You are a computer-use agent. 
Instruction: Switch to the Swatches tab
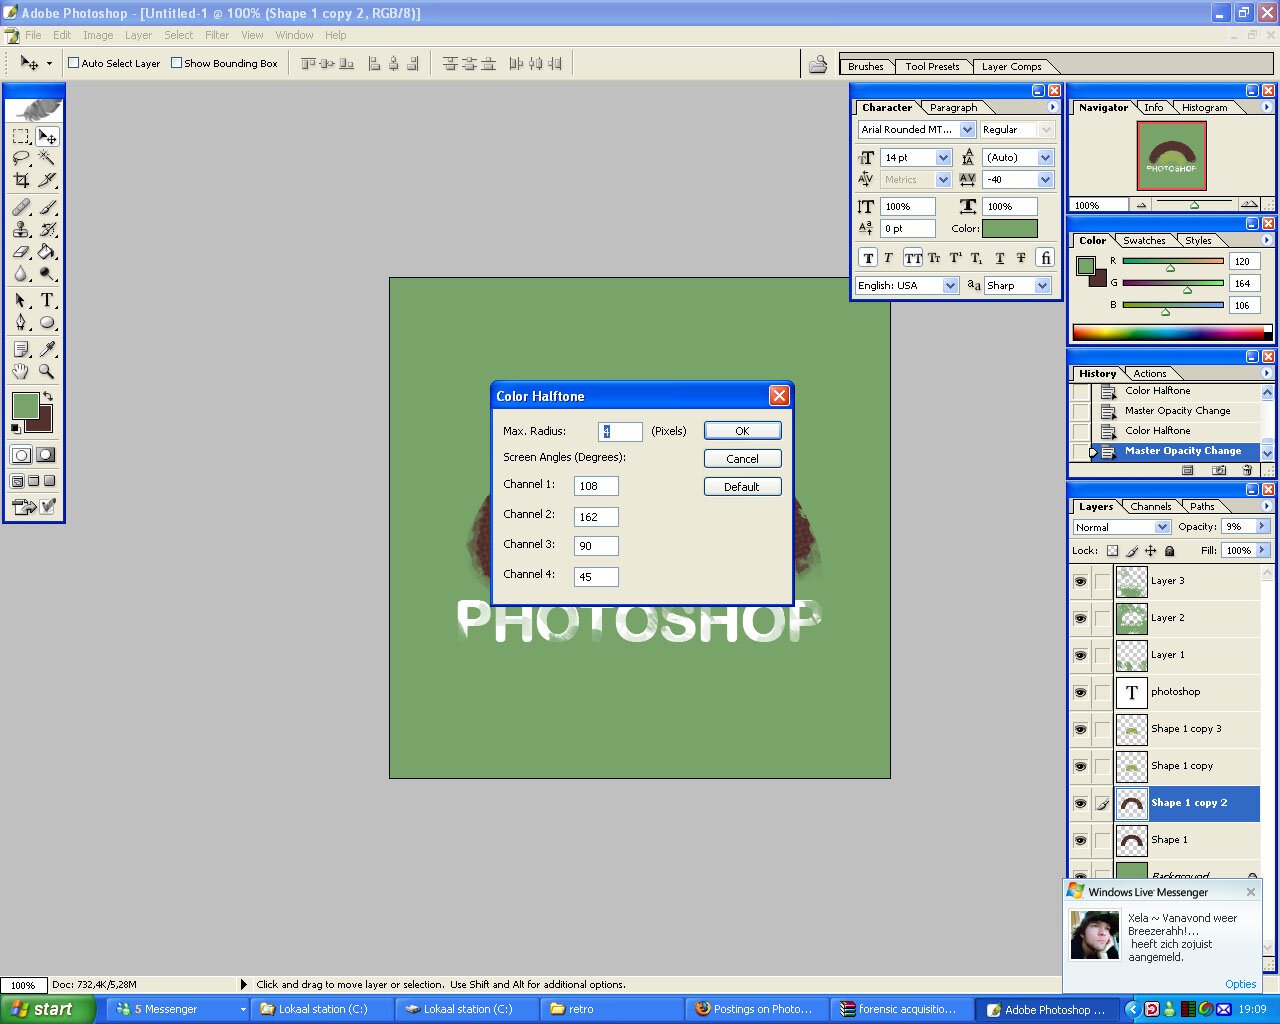[1144, 241]
